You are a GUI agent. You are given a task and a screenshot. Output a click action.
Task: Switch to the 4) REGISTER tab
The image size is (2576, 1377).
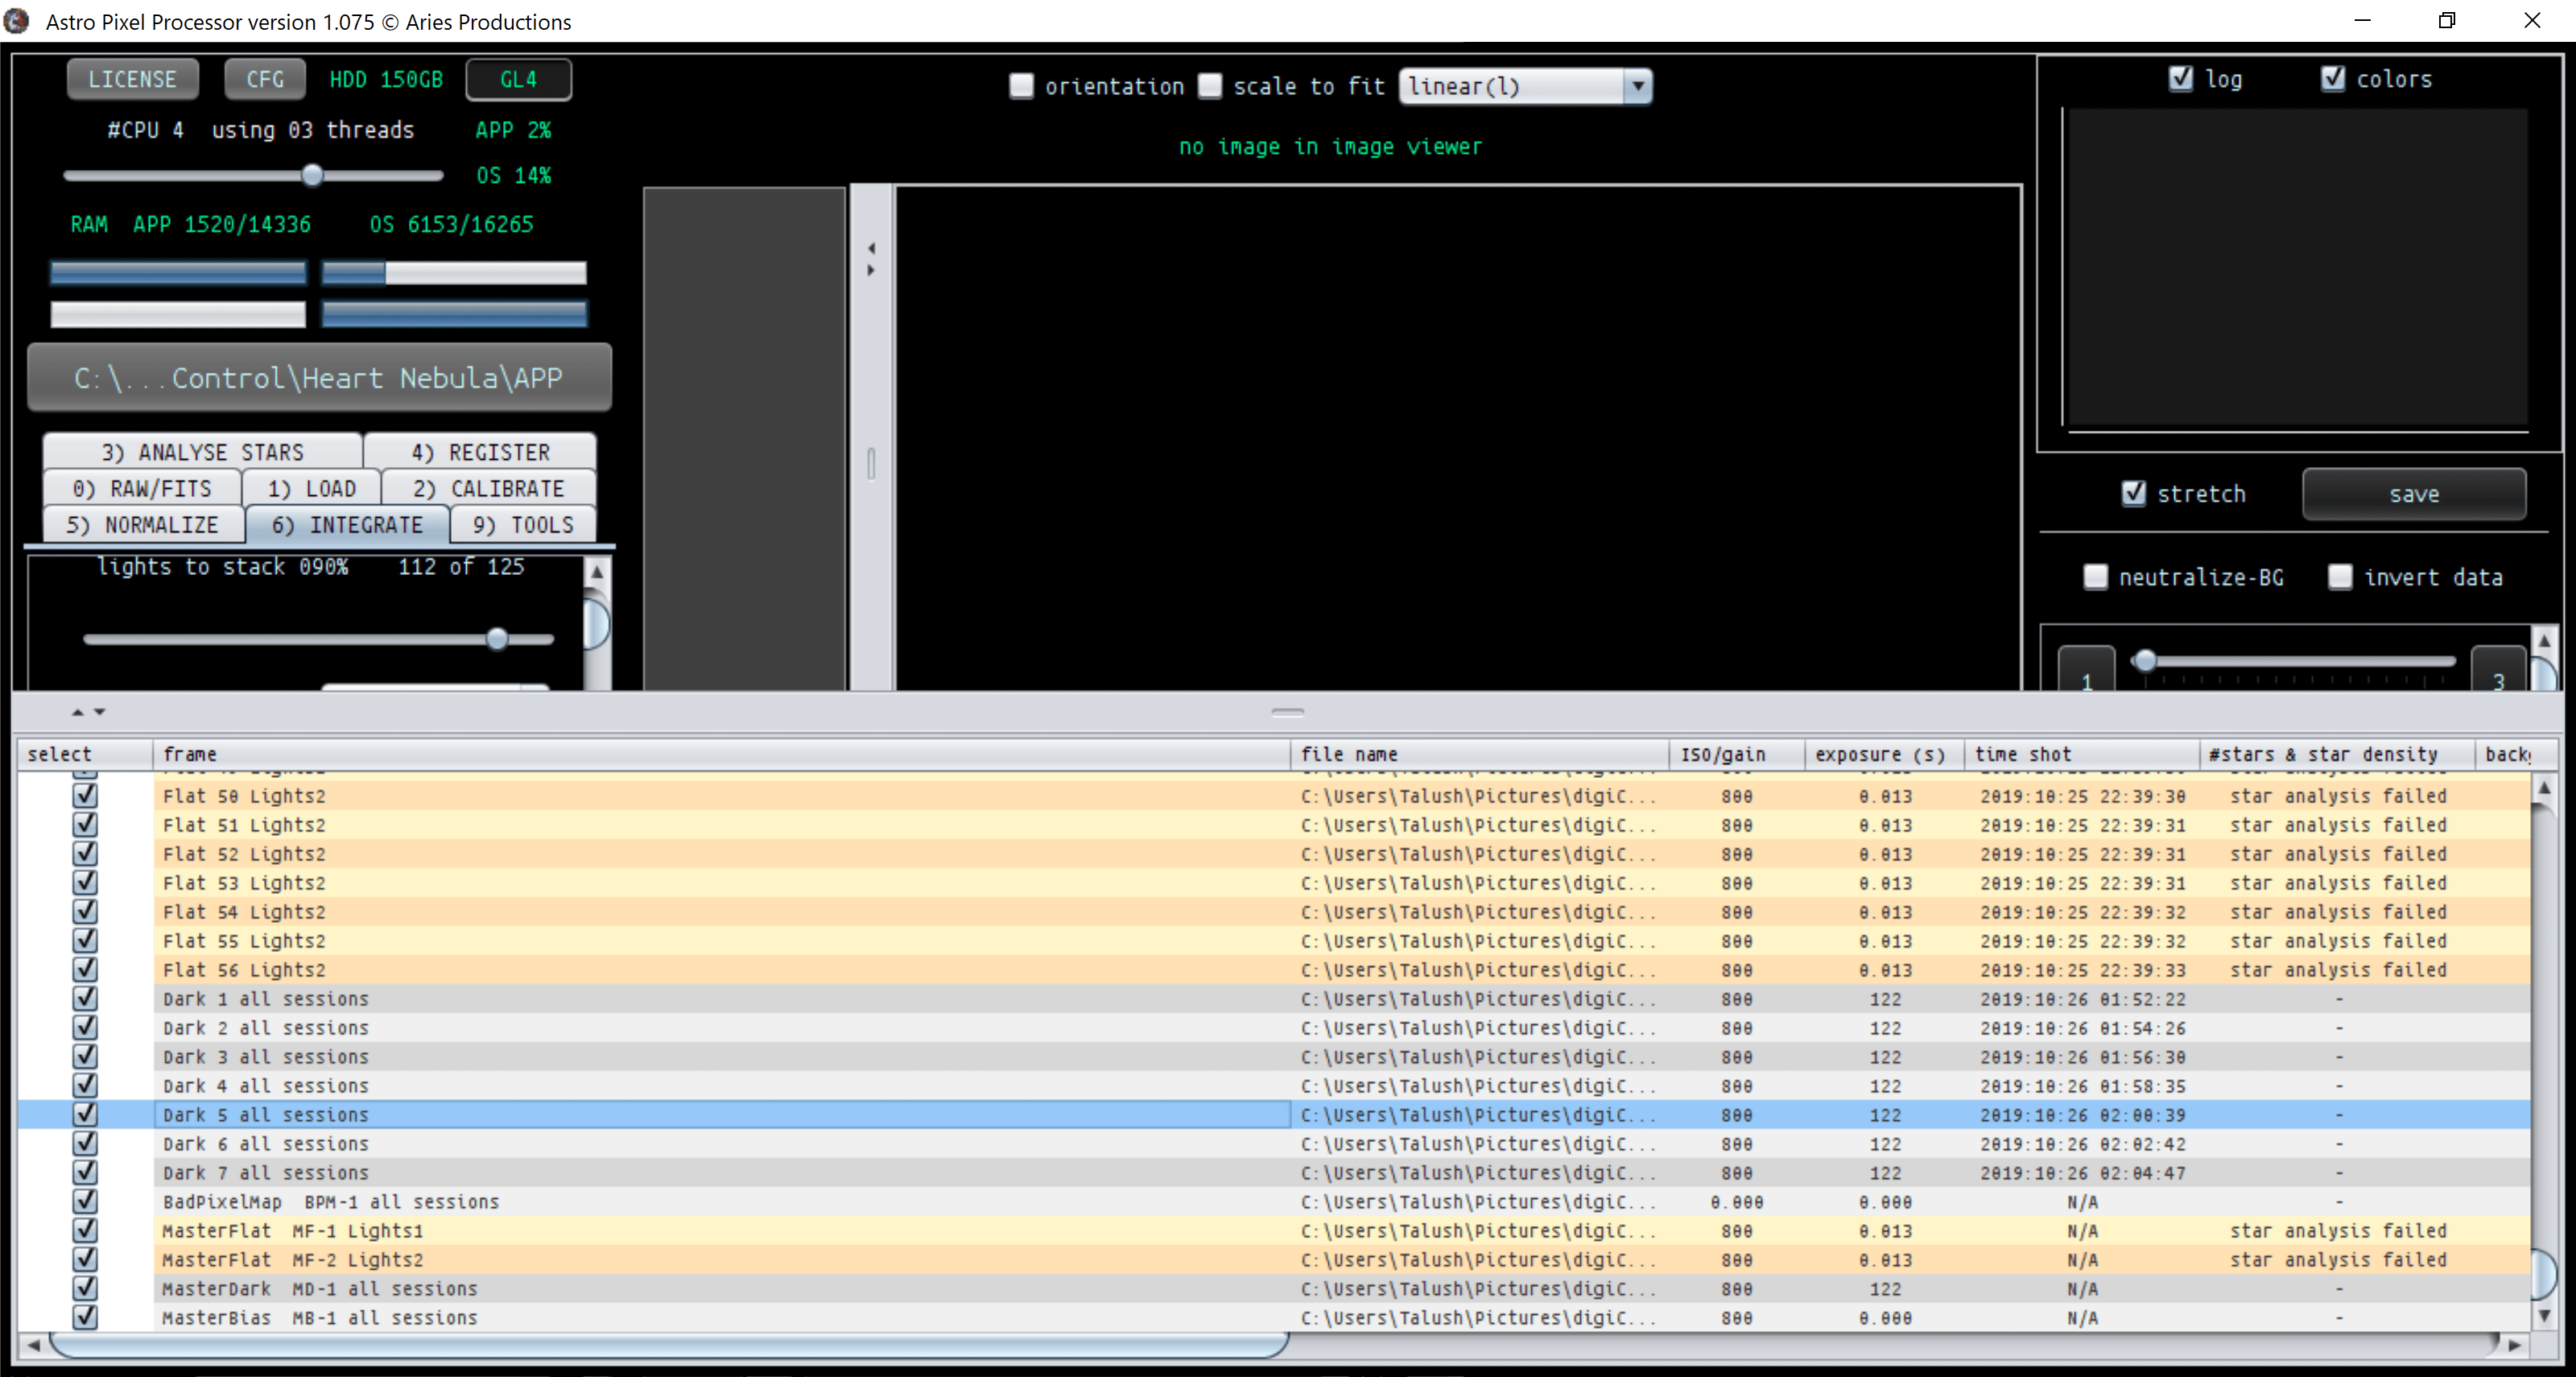pyautogui.click(x=481, y=452)
